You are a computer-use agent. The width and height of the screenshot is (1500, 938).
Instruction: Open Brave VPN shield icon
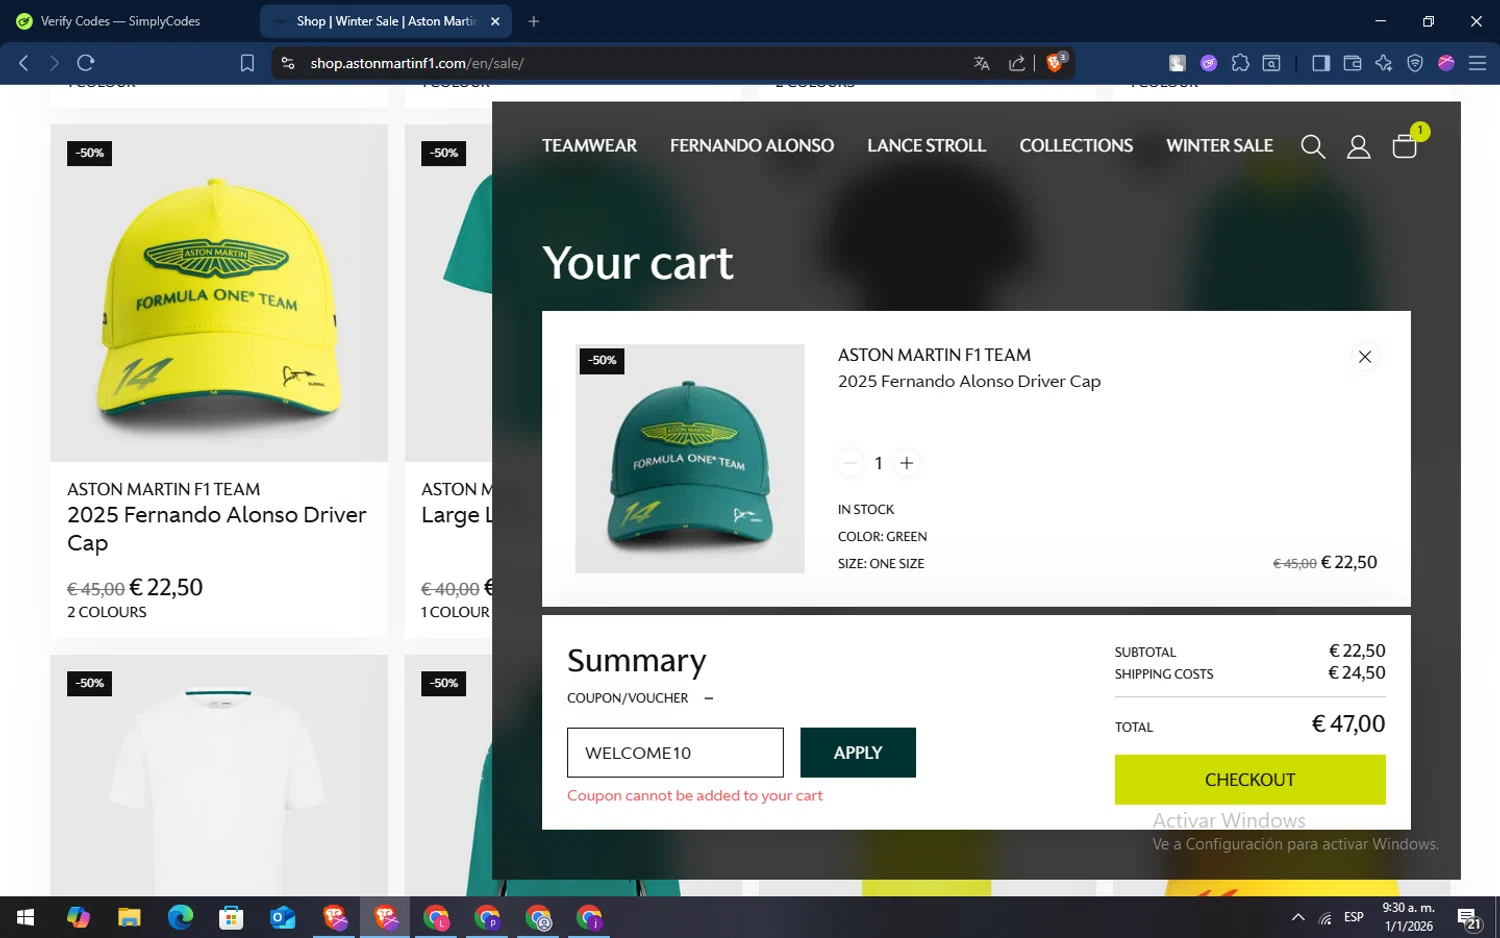pyautogui.click(x=1415, y=63)
